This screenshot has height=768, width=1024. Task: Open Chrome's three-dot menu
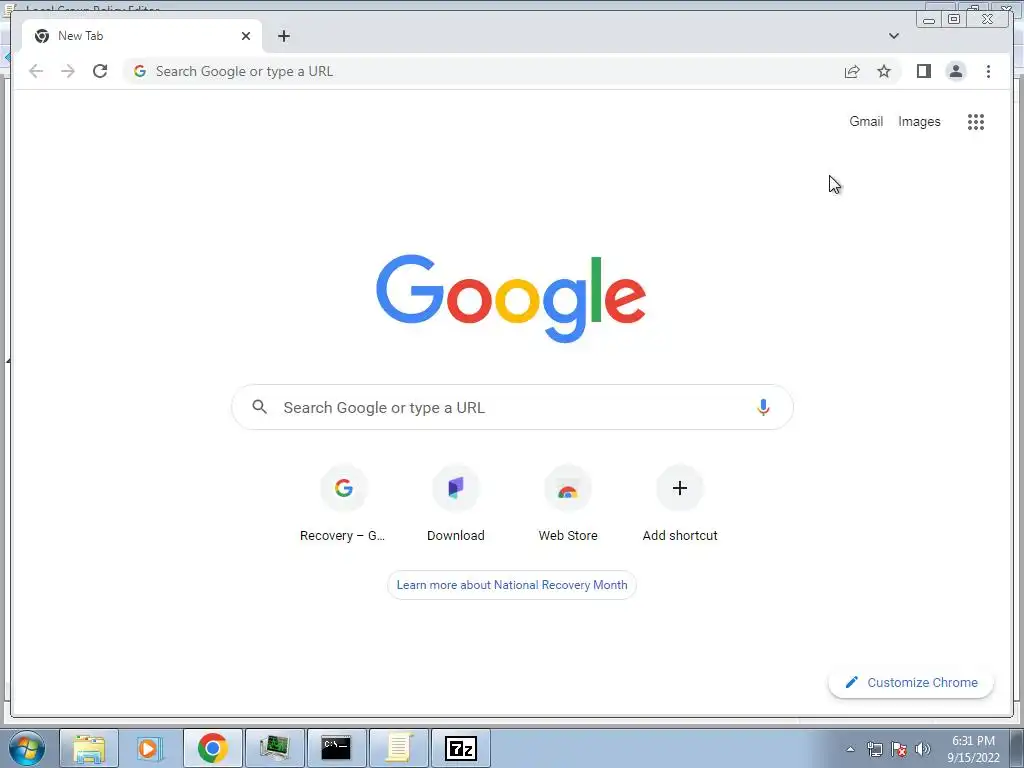point(988,71)
